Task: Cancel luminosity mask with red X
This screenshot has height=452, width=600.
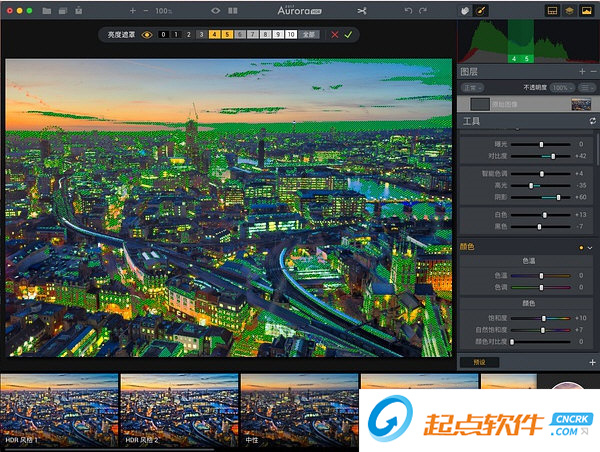Action: coord(335,35)
